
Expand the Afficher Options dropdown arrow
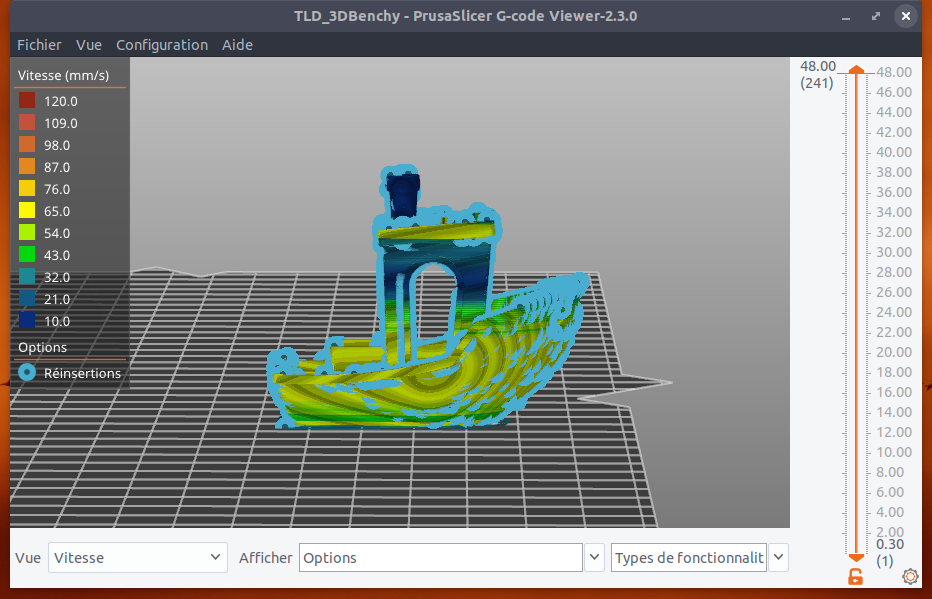click(x=594, y=557)
